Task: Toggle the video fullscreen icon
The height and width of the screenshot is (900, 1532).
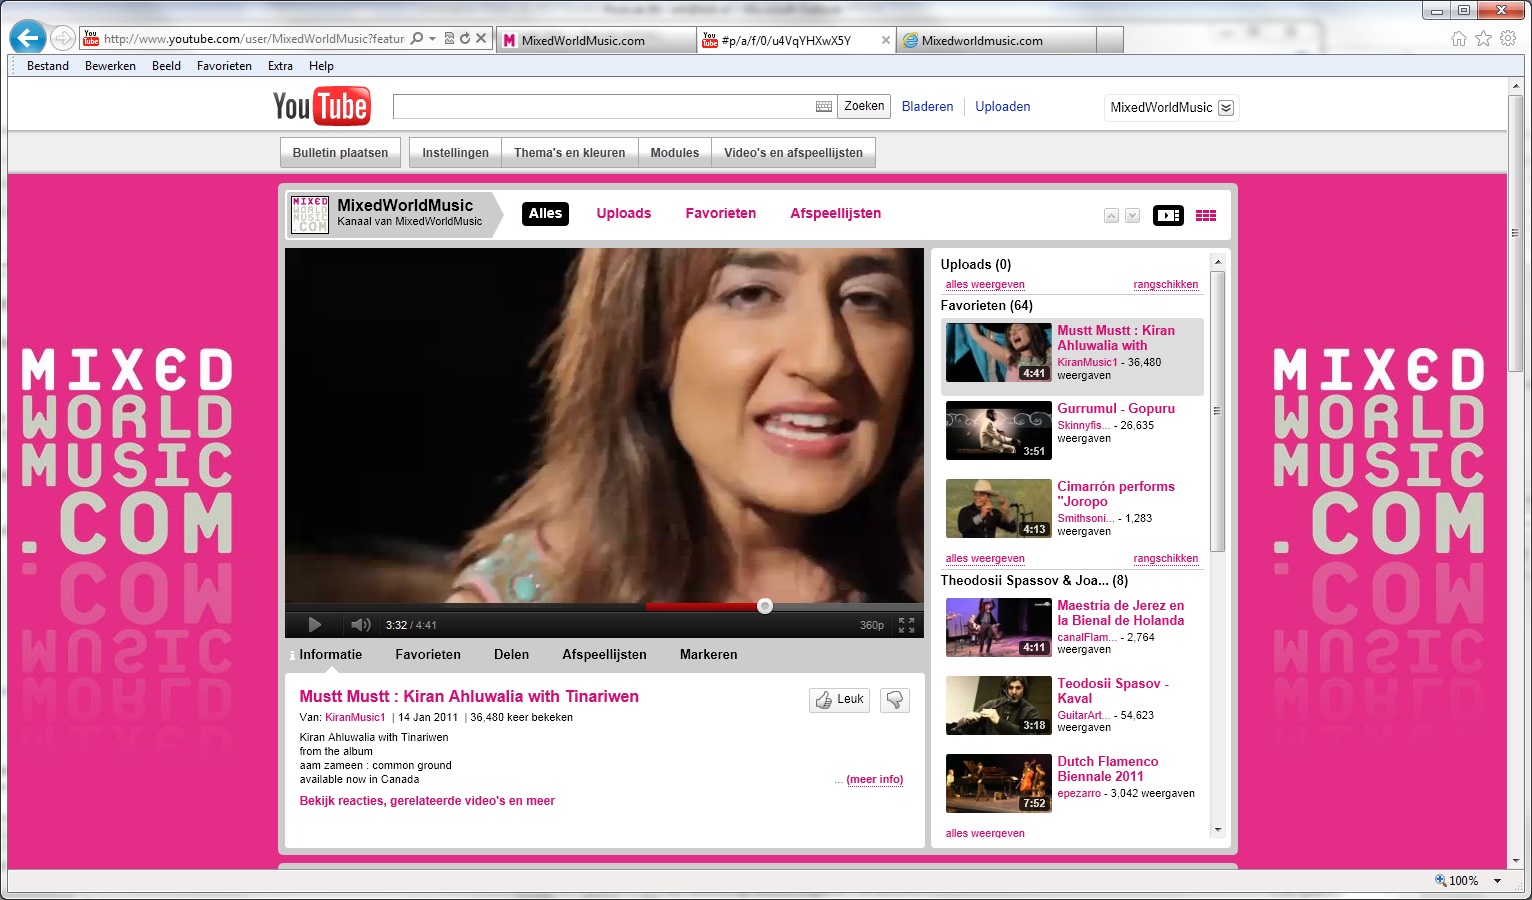Action: (906, 625)
